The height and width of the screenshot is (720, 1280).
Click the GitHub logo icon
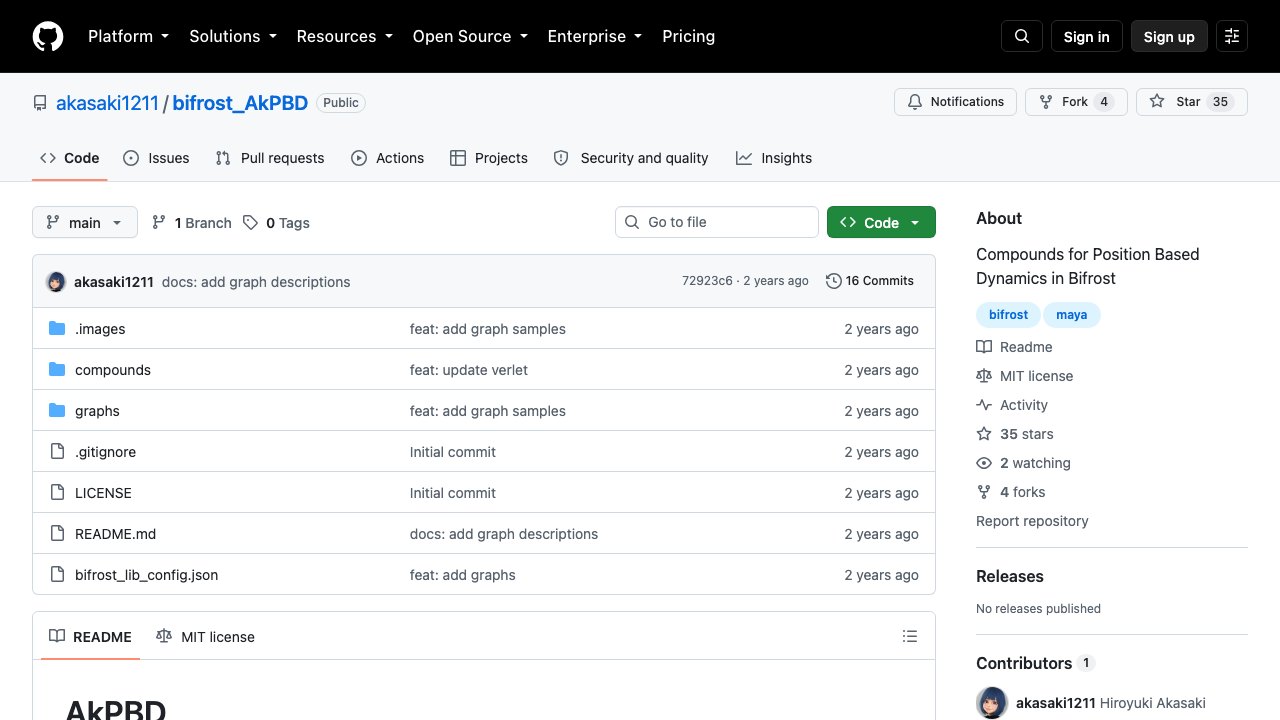48,36
